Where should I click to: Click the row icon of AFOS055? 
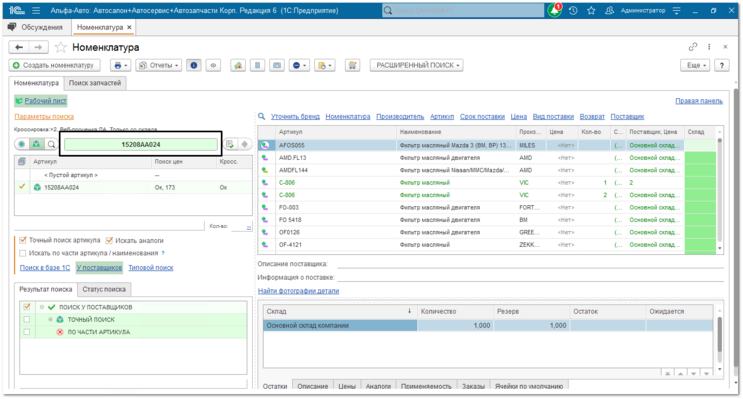[265, 145]
